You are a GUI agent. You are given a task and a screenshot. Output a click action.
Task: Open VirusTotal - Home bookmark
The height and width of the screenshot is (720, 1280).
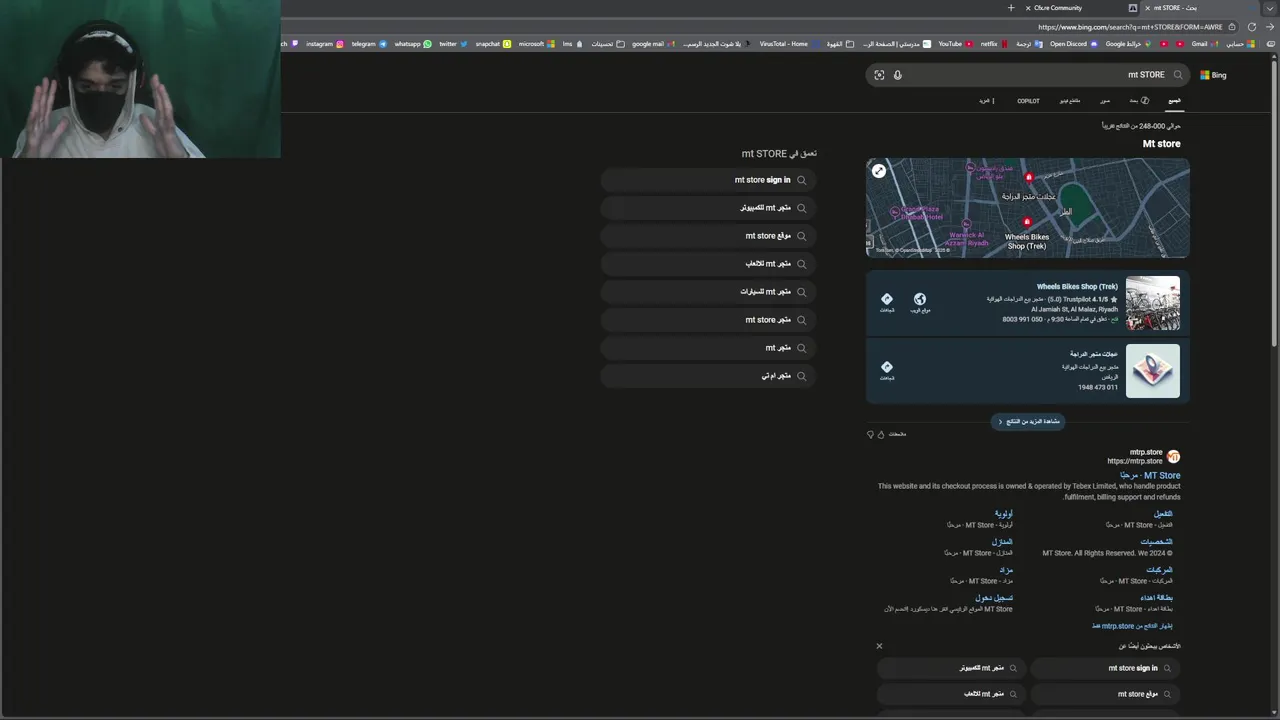[x=788, y=44]
